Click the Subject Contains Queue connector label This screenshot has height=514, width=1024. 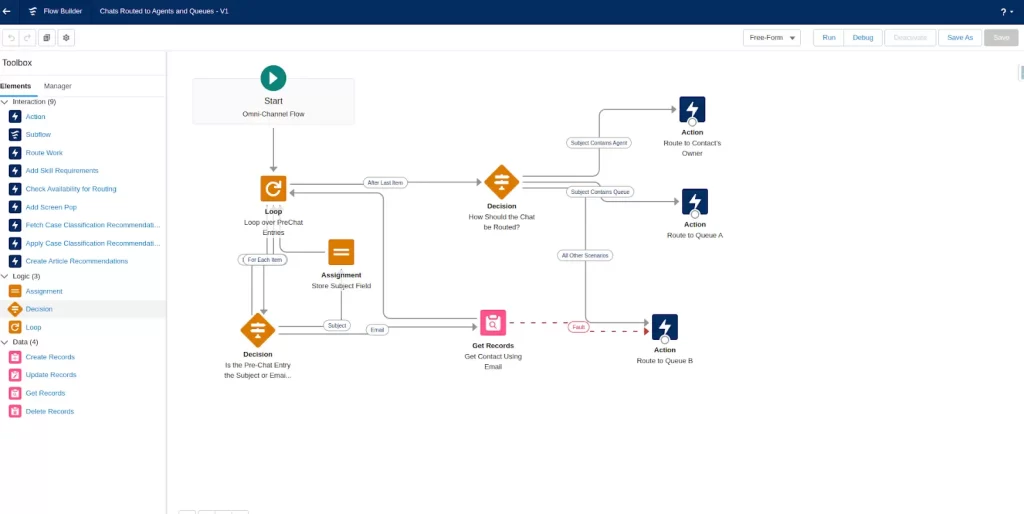[600, 192]
